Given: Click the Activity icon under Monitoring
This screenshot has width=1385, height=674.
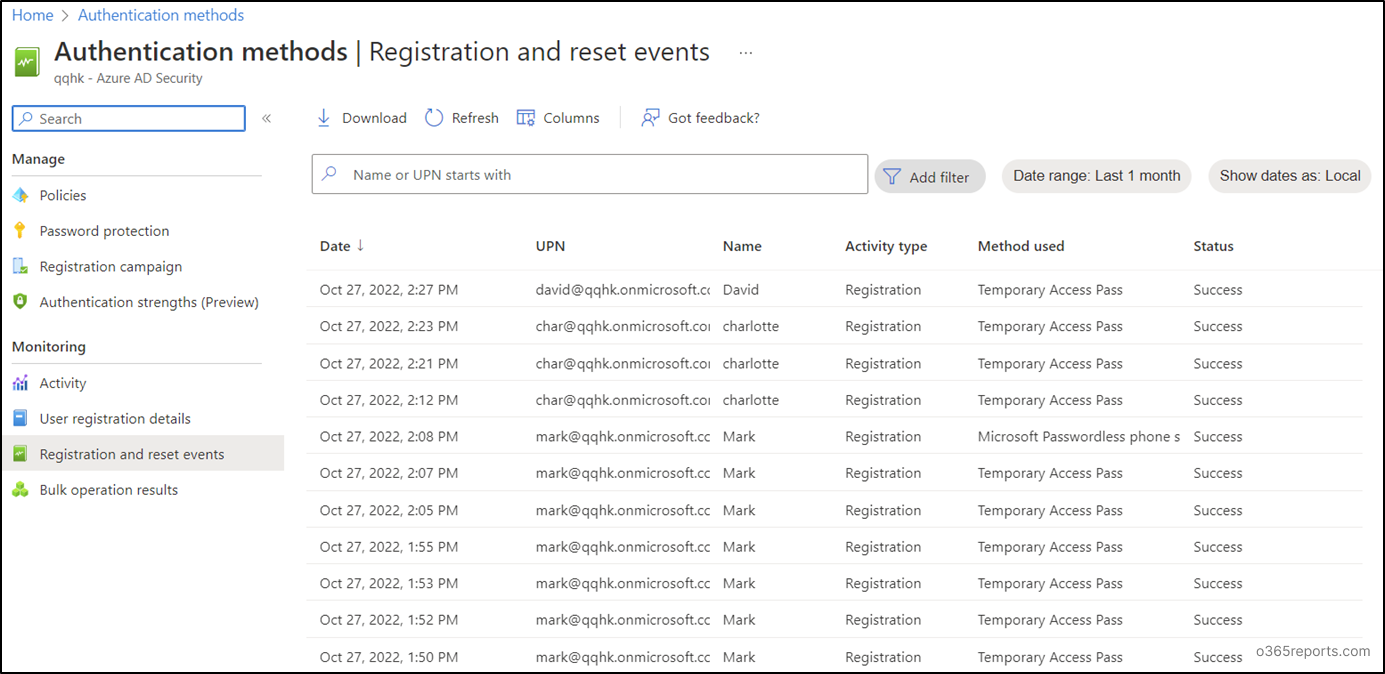Looking at the screenshot, I should point(22,382).
